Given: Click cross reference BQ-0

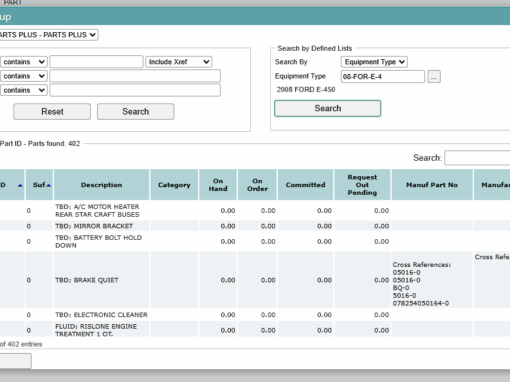Looking at the screenshot, I should pos(401,288).
